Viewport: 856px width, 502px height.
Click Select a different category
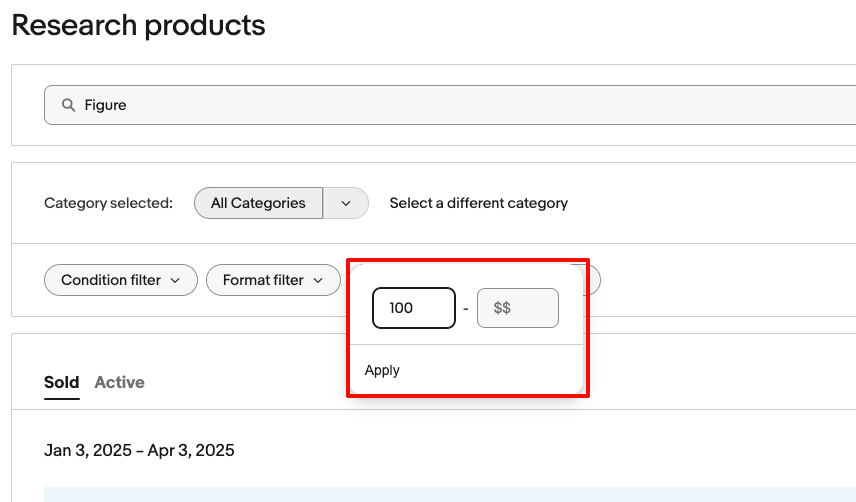pyautogui.click(x=478, y=203)
